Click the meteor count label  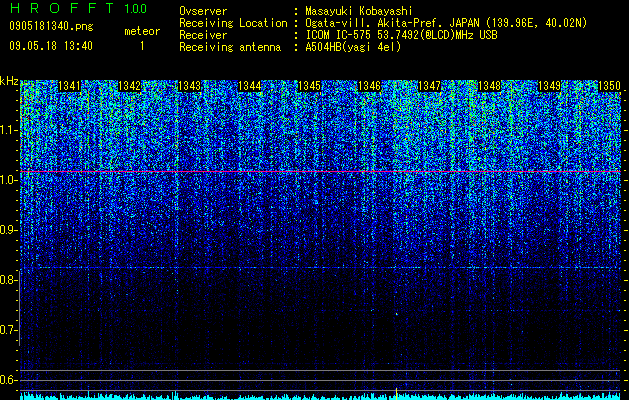[x=142, y=31]
